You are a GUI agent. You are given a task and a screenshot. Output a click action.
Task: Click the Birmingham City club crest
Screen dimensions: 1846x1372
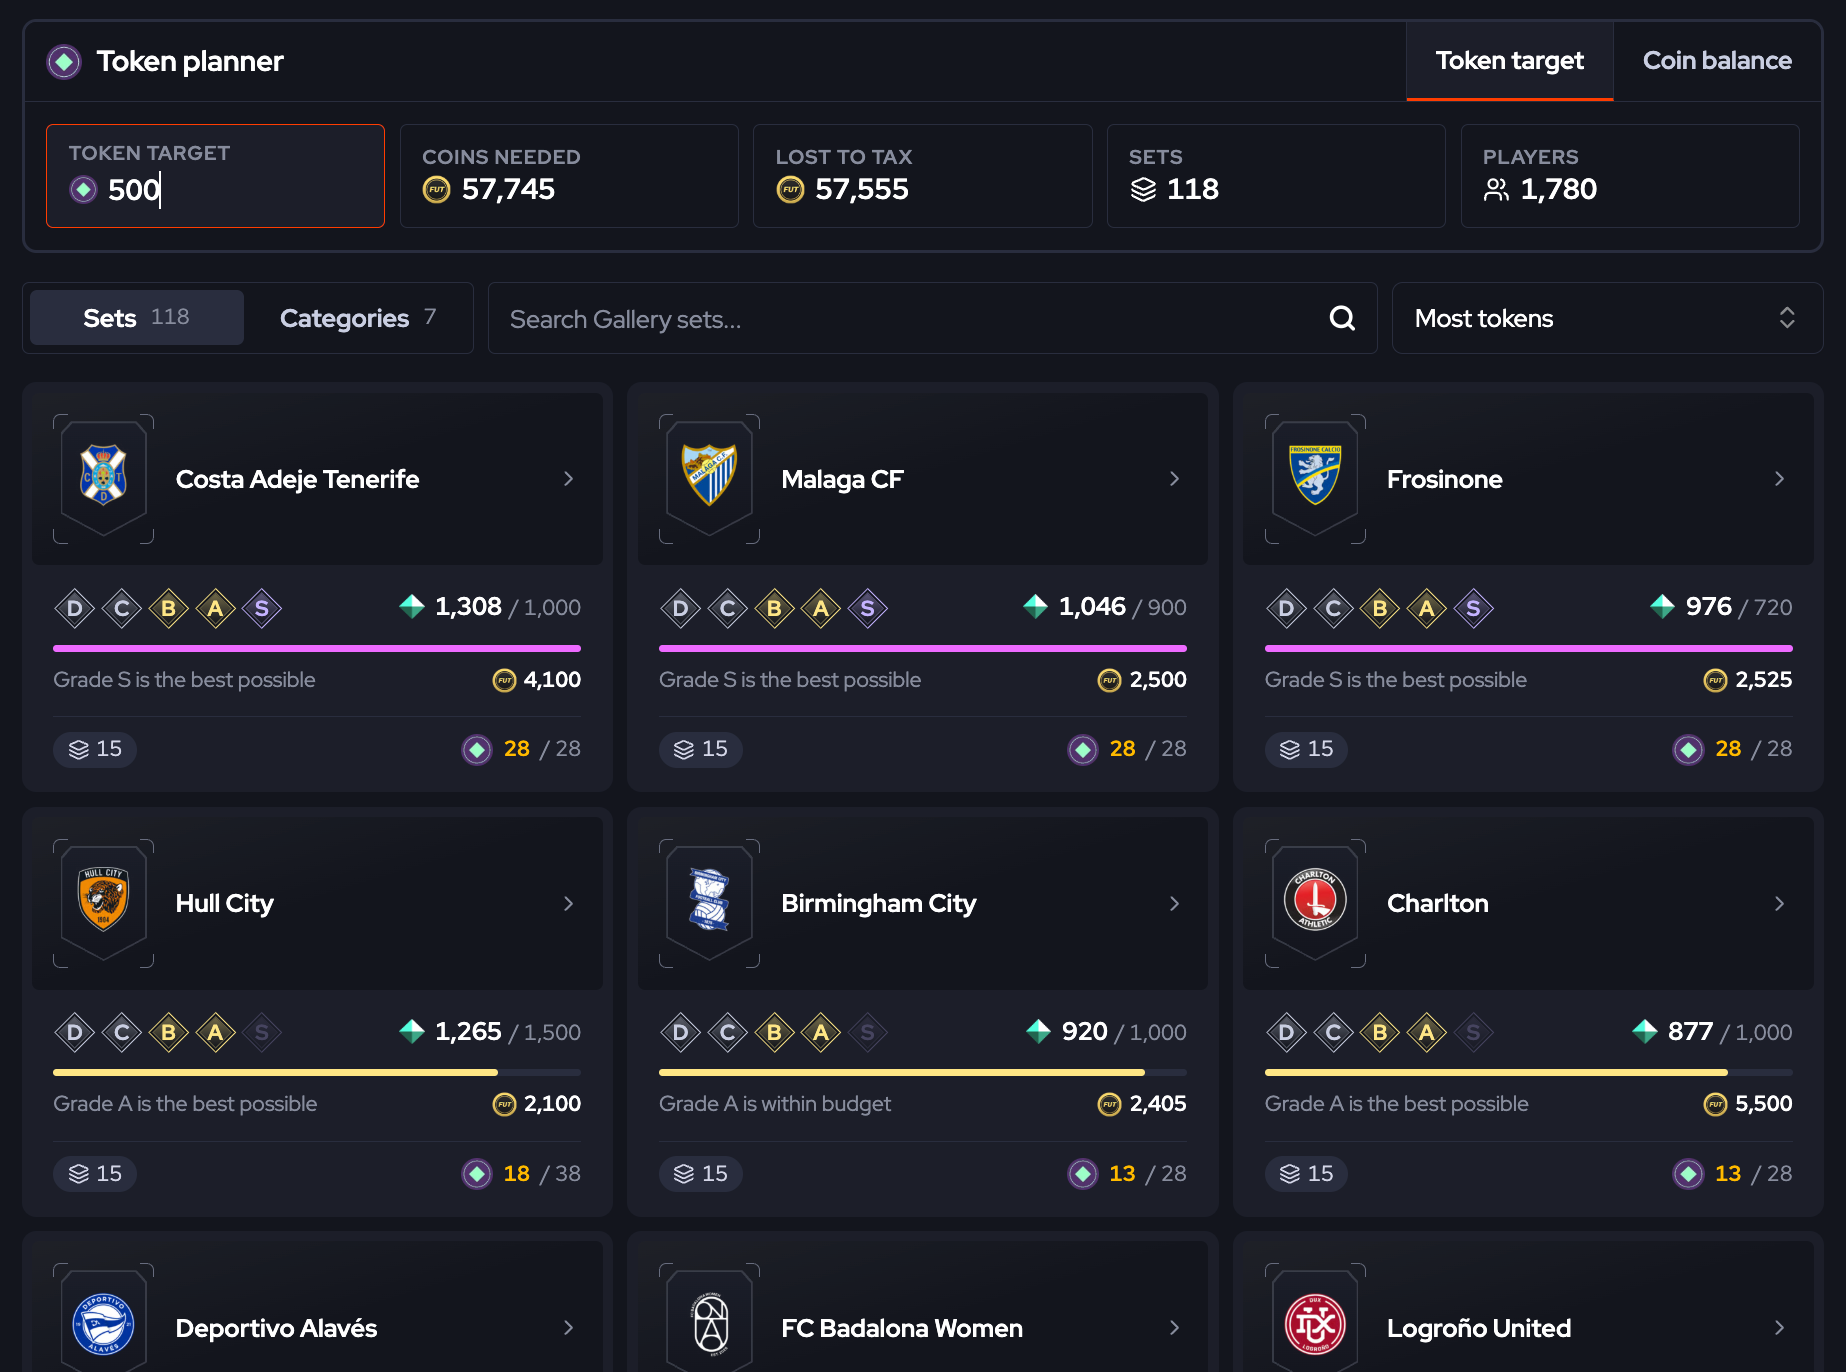coord(709,899)
